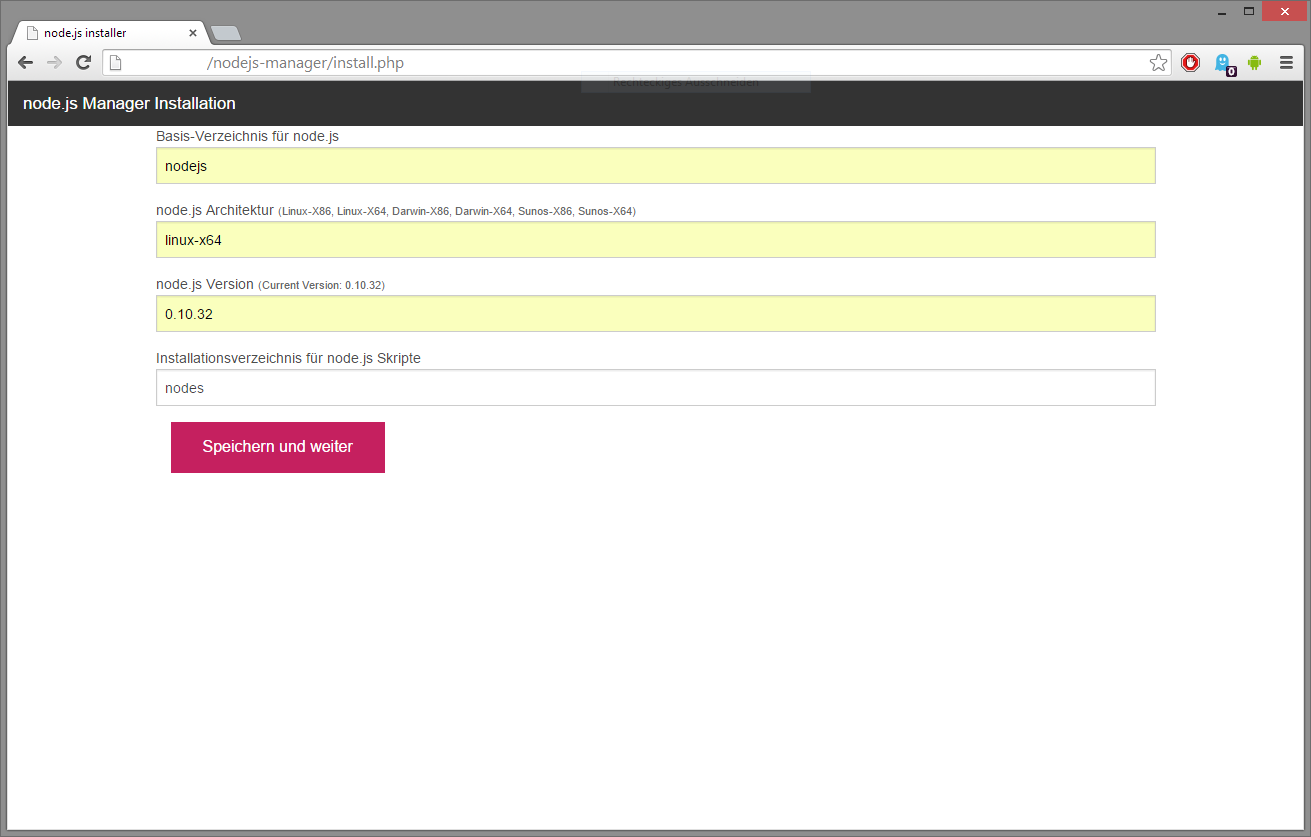The image size is (1311, 837).
Task: Click the green Android extension icon
Action: pos(1254,63)
